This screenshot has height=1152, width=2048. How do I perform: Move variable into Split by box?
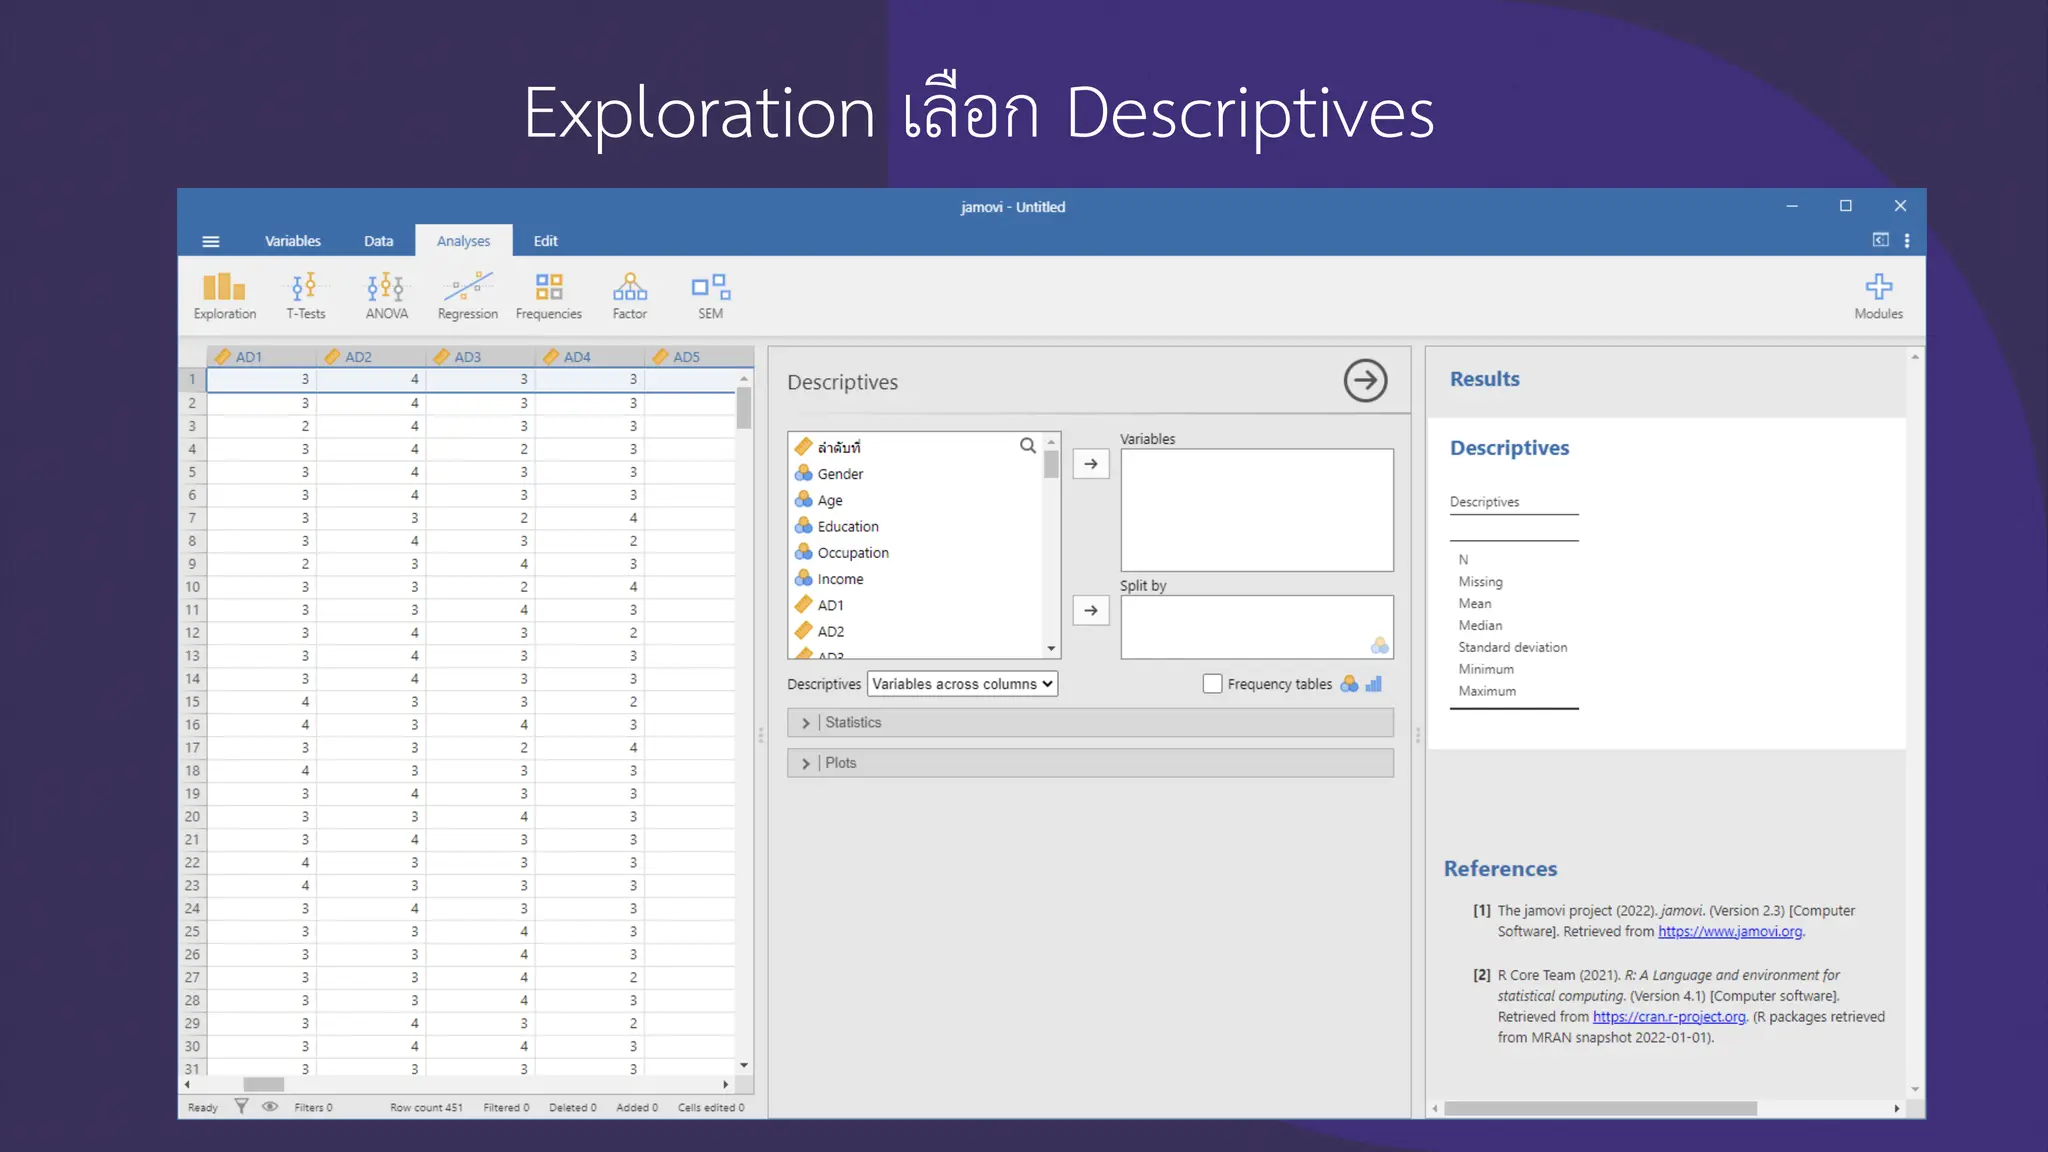pyautogui.click(x=1090, y=610)
